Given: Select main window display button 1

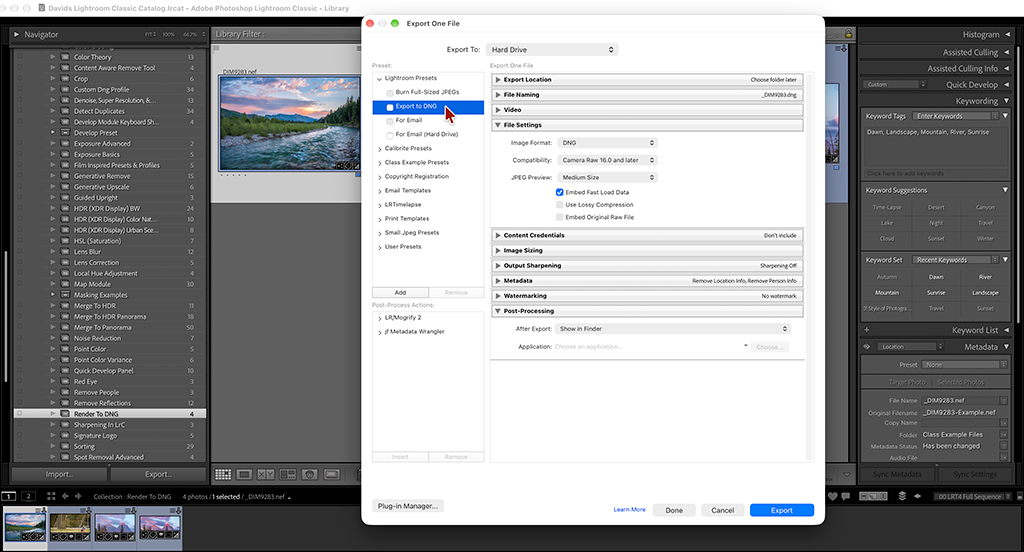Looking at the screenshot, I should pyautogui.click(x=8, y=496).
